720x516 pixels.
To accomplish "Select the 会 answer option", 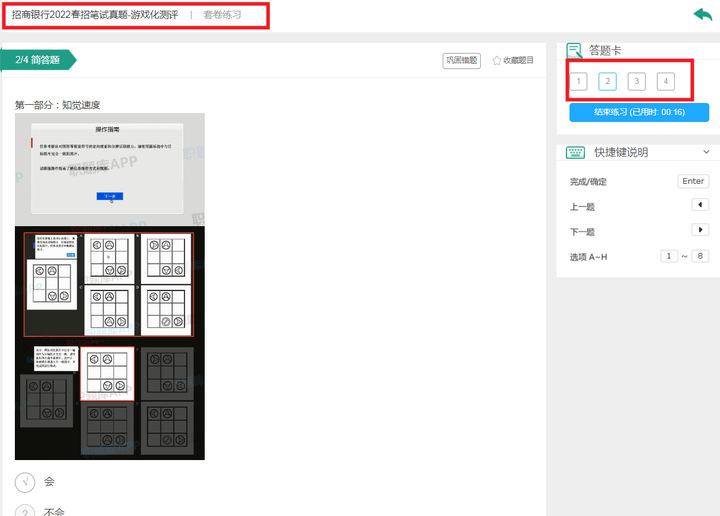I will [x=25, y=482].
